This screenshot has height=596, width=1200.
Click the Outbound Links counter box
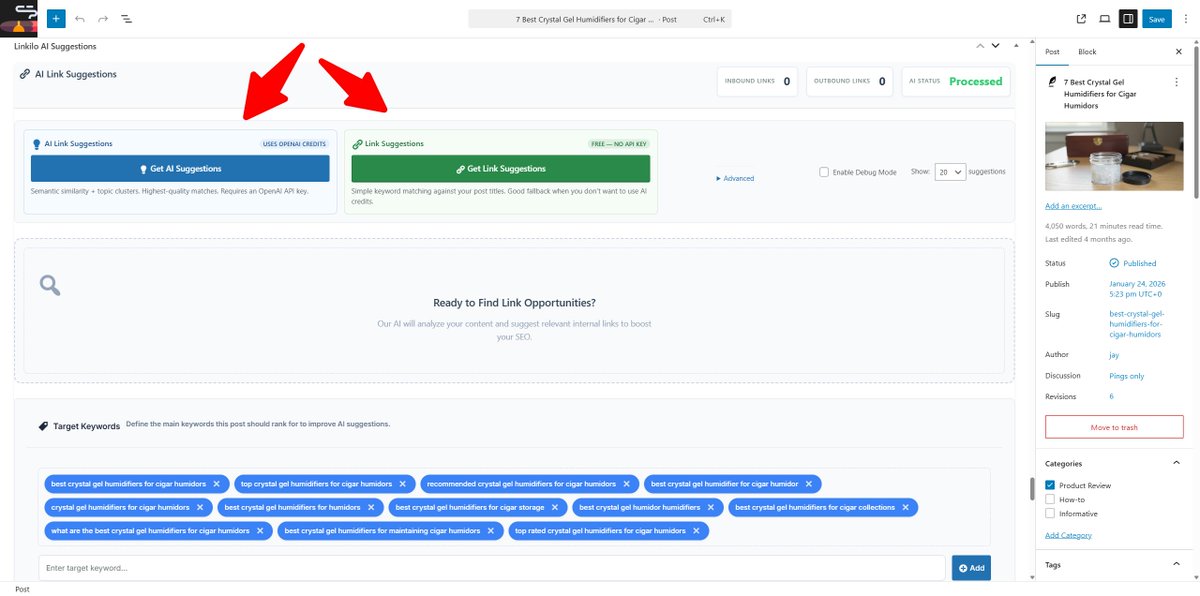(851, 81)
